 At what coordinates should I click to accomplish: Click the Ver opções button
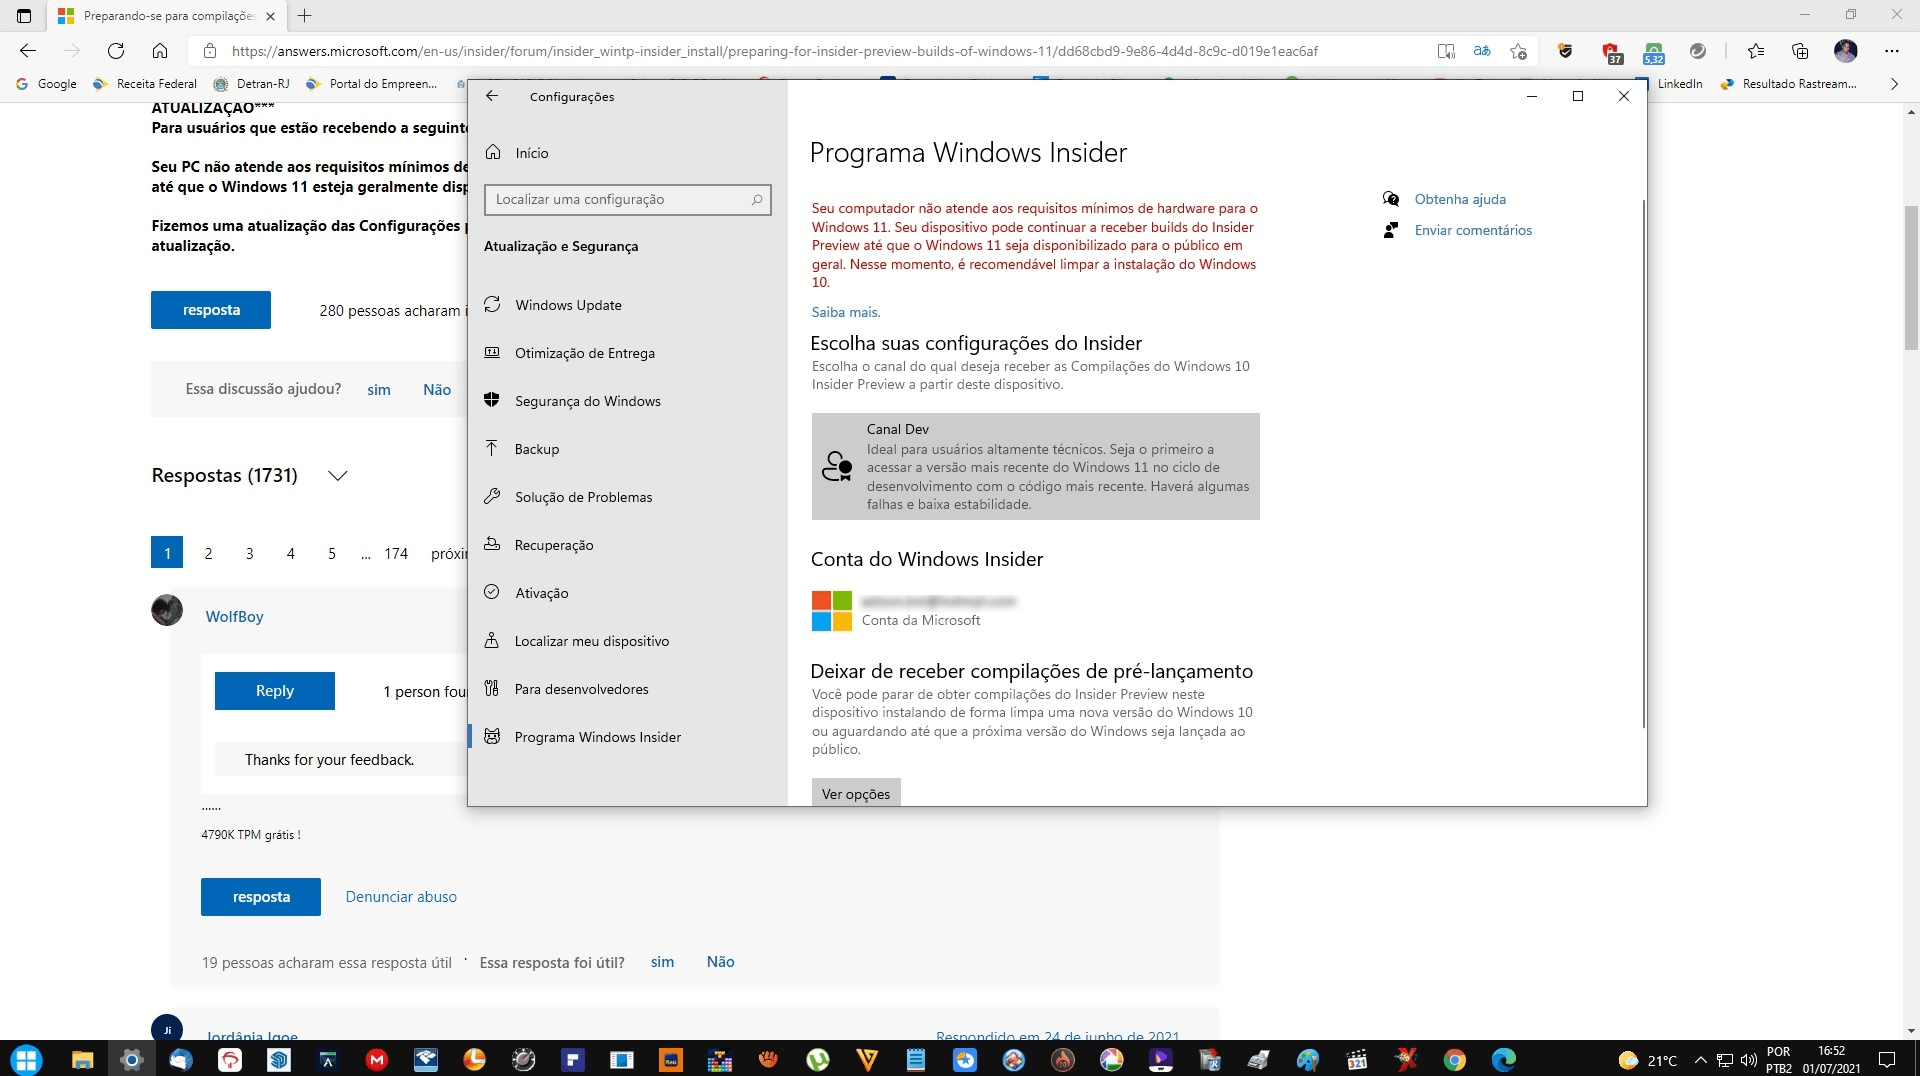[x=856, y=794]
